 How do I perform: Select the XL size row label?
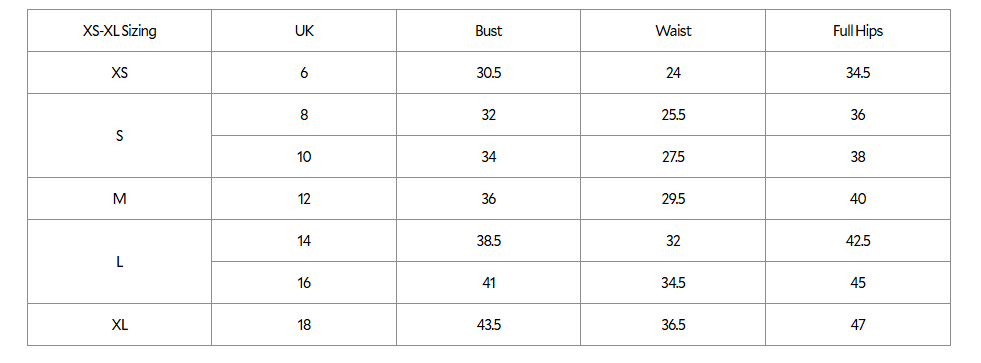point(119,325)
